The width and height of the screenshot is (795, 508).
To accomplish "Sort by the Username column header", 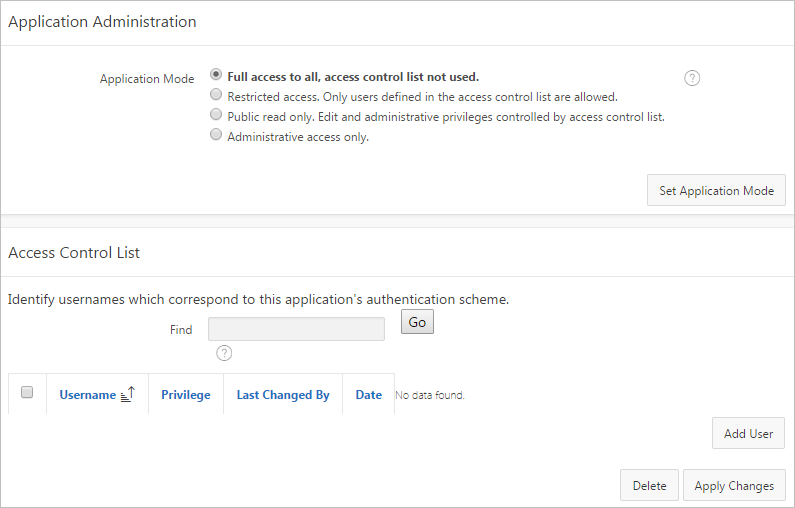I will (87, 395).
